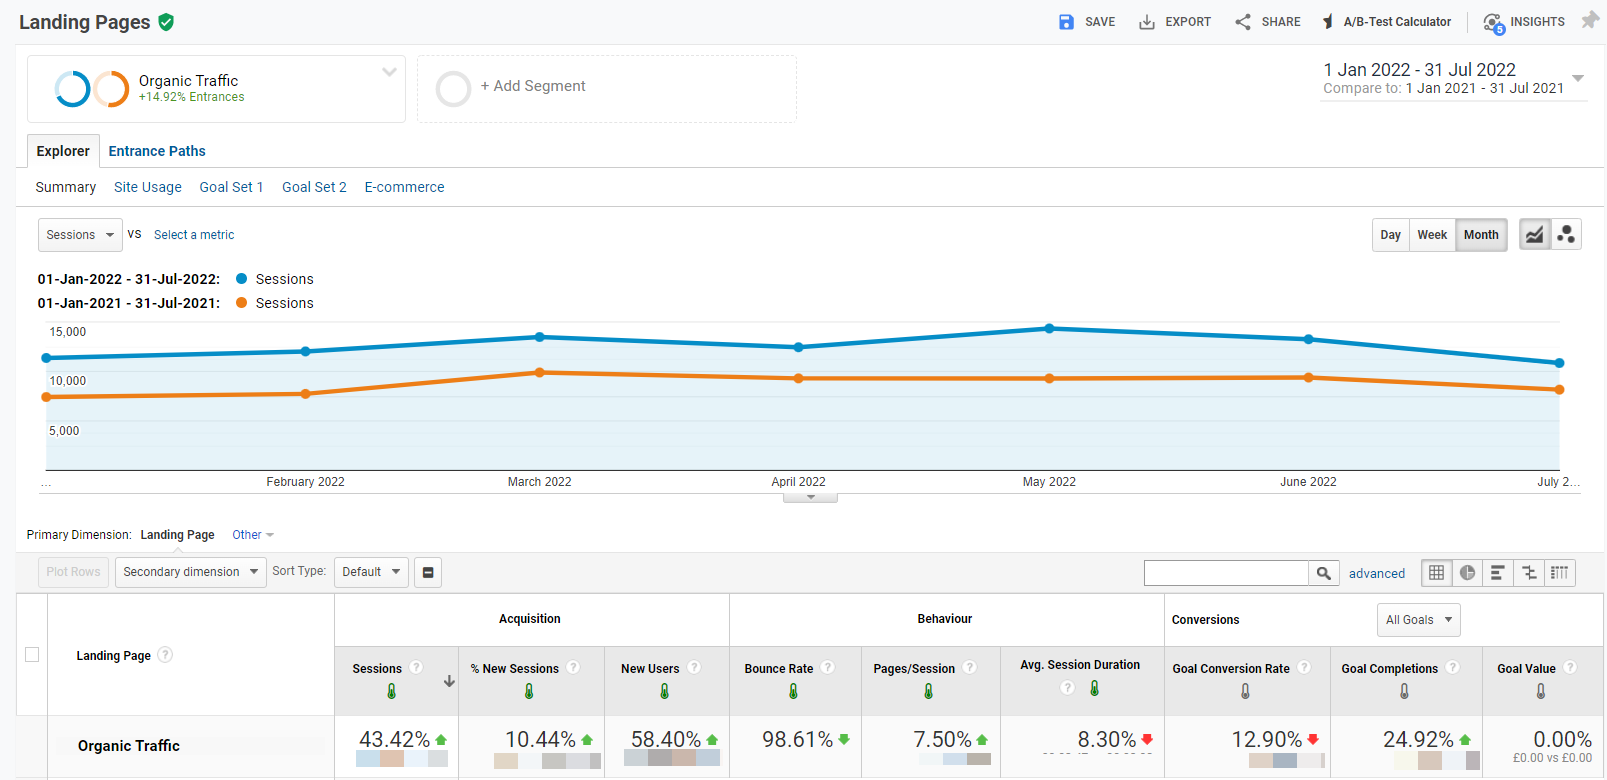The width and height of the screenshot is (1607, 780).
Task: Set graph interval to Week
Action: (1432, 235)
